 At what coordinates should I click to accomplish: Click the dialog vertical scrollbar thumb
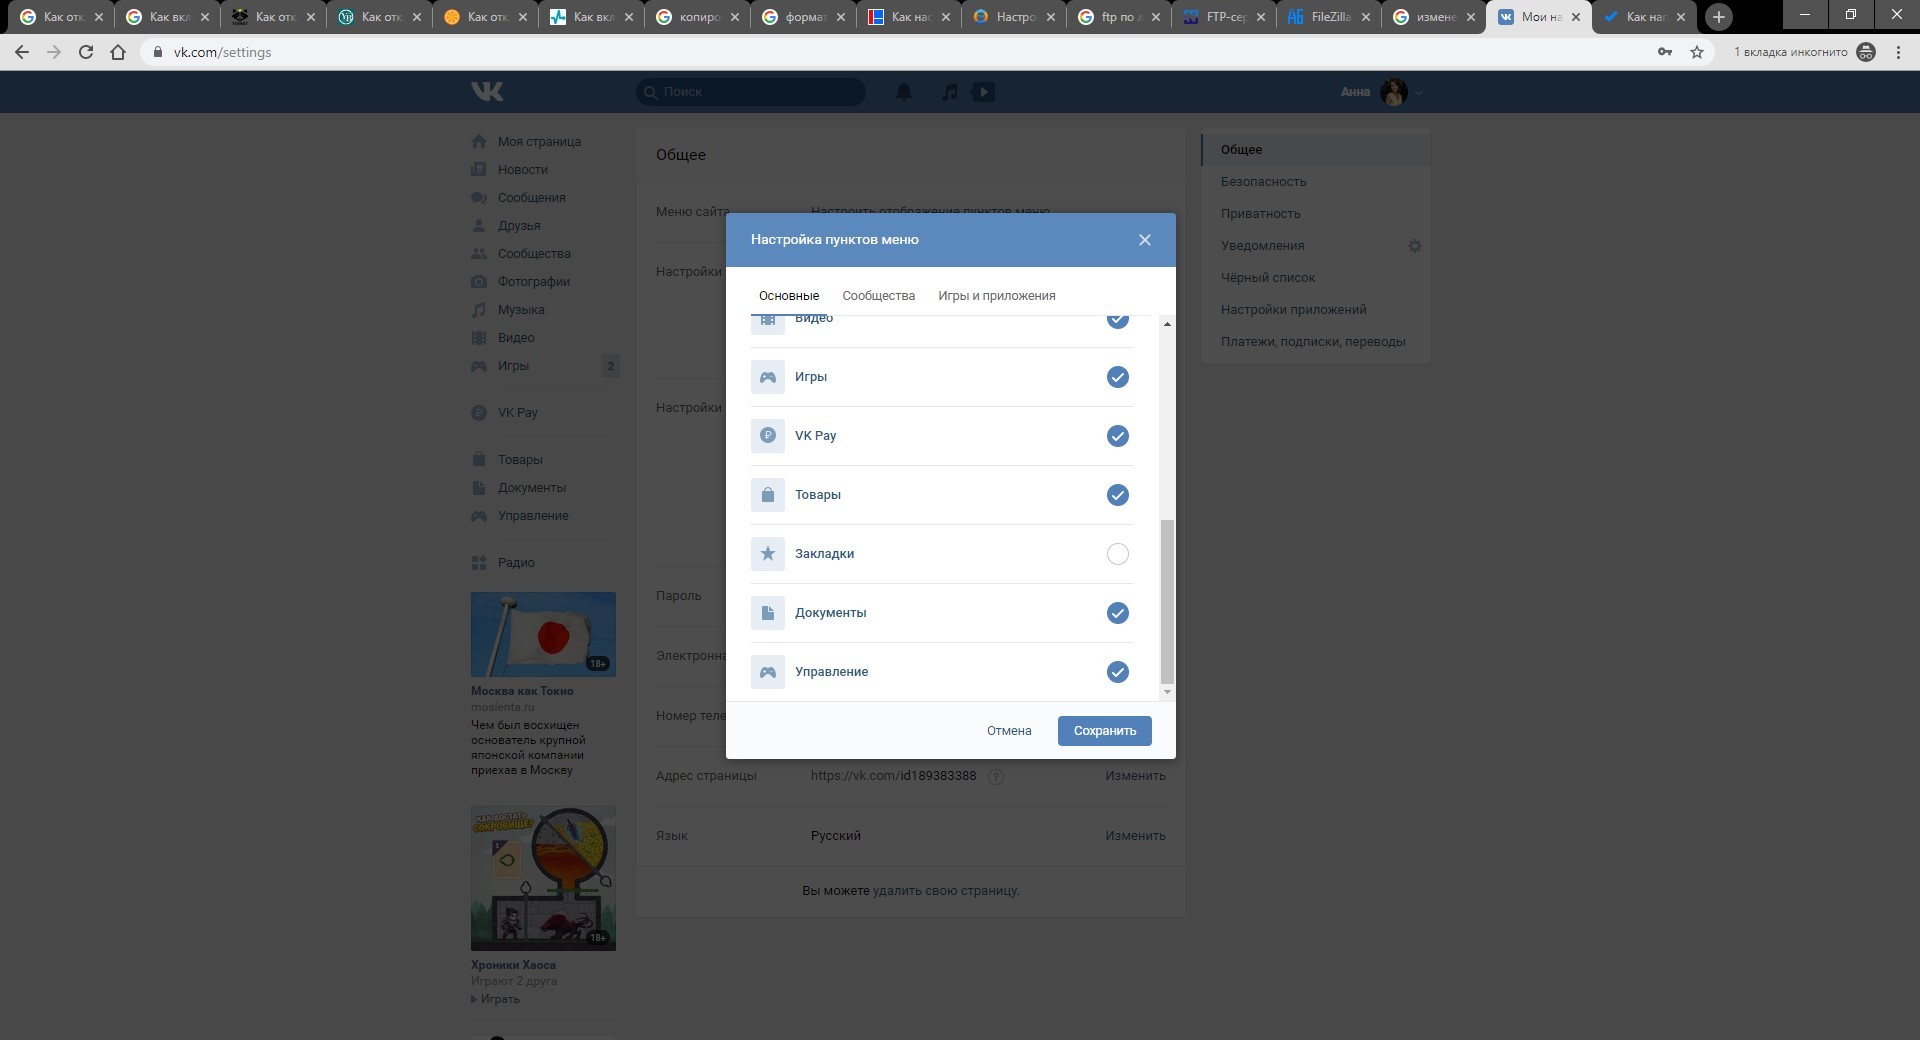point(1167,601)
